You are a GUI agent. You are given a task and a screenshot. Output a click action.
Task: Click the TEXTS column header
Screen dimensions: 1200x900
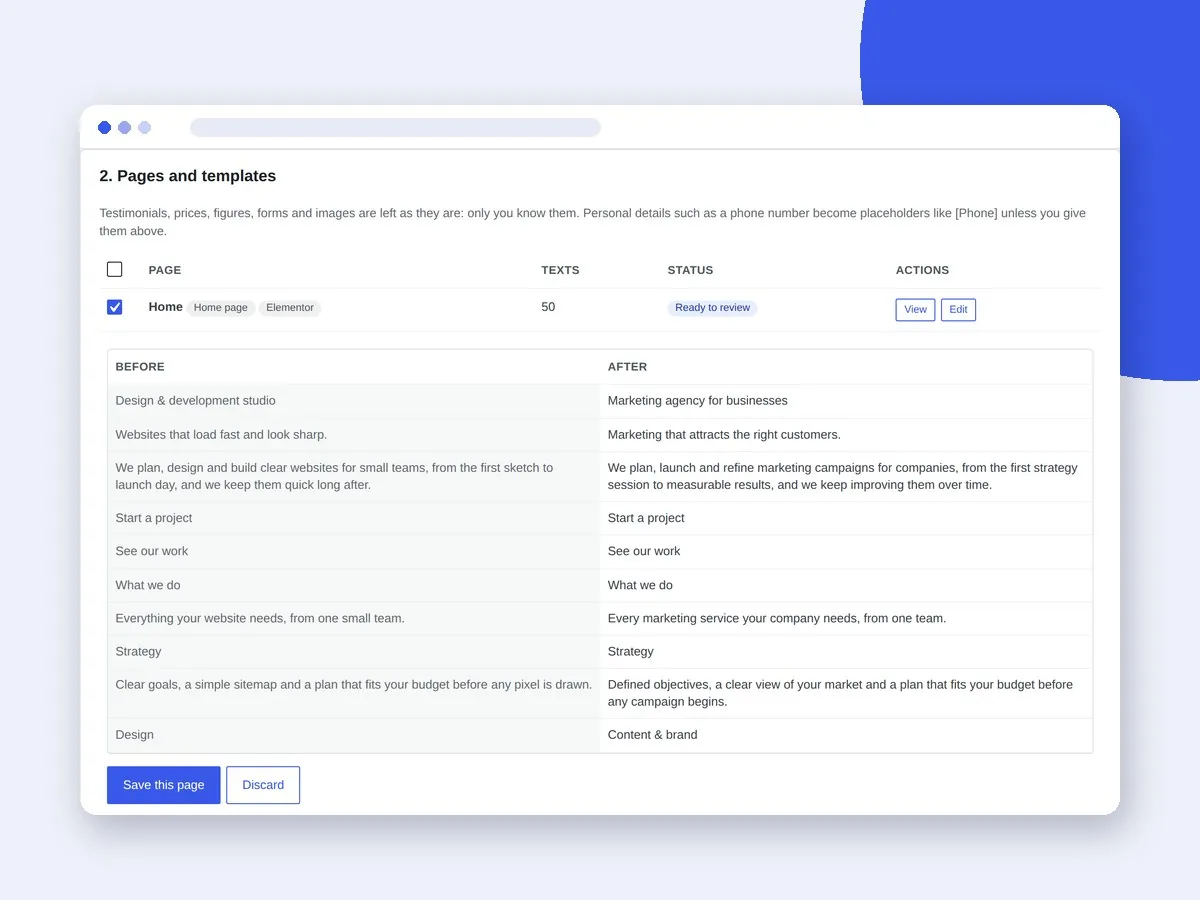(x=560, y=270)
